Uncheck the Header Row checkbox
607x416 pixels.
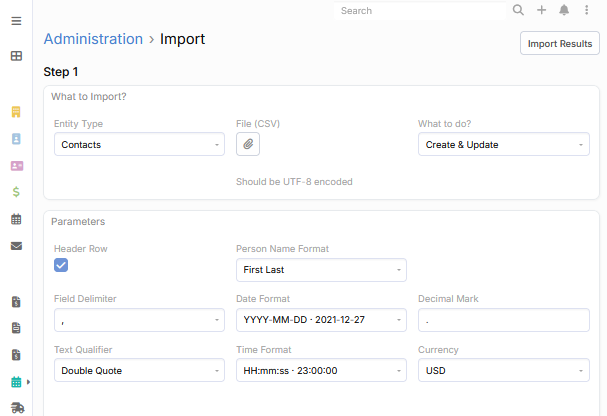(x=61, y=265)
